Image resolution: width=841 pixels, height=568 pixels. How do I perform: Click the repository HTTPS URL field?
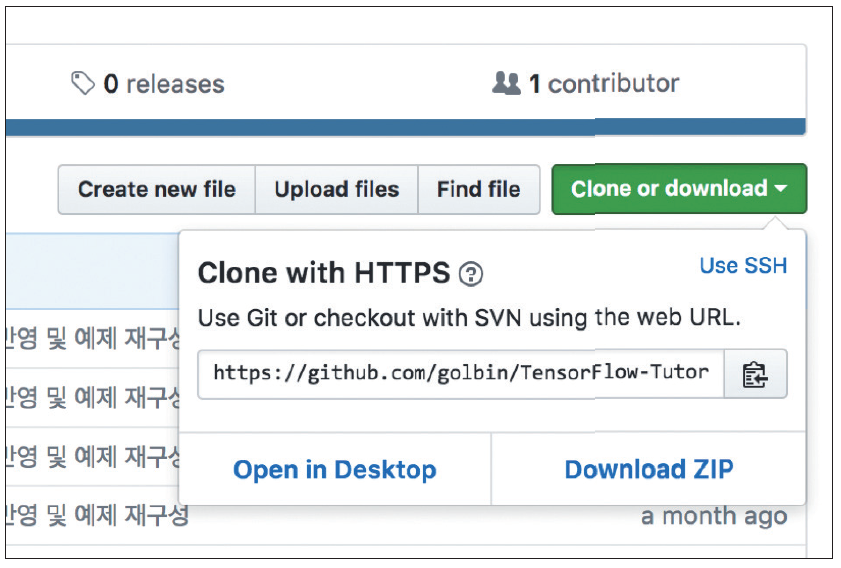461,374
